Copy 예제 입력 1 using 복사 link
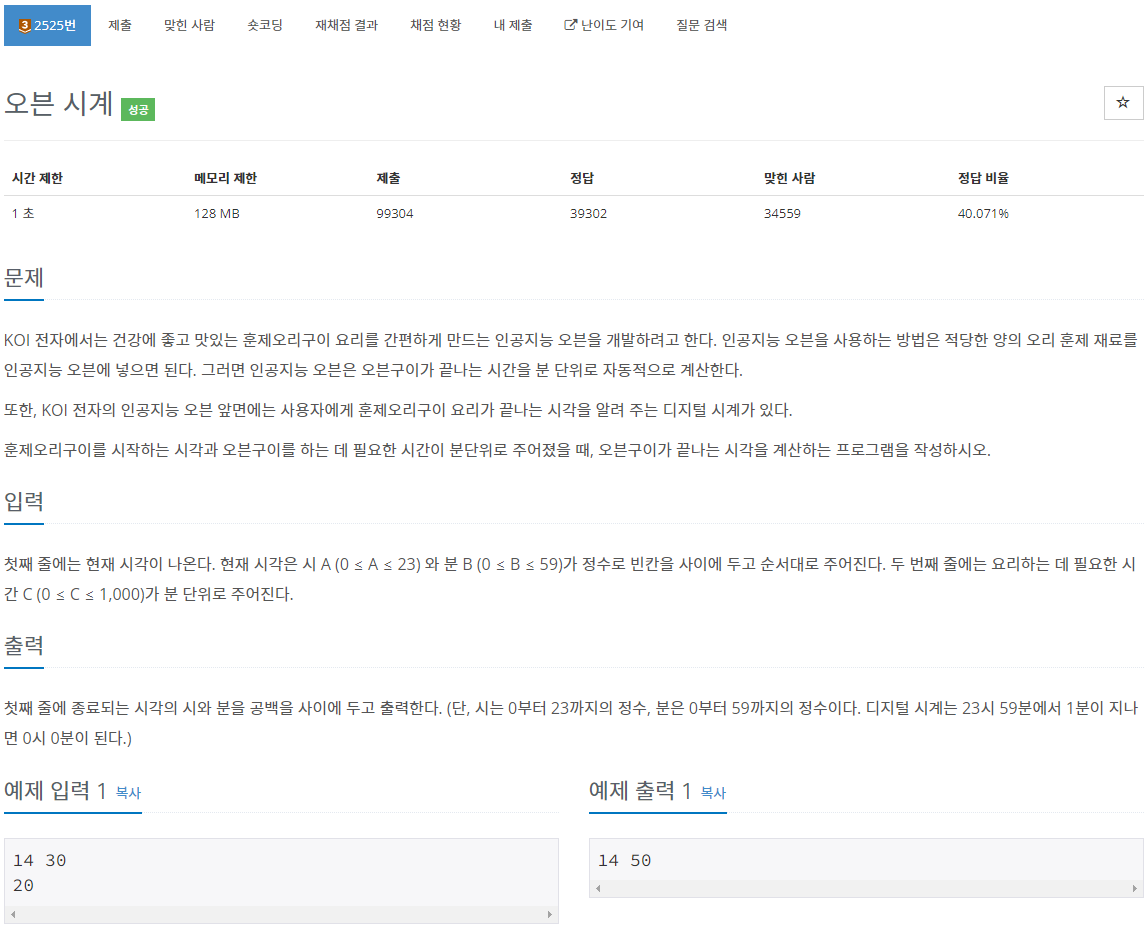The width and height of the screenshot is (1147, 925). (x=128, y=793)
